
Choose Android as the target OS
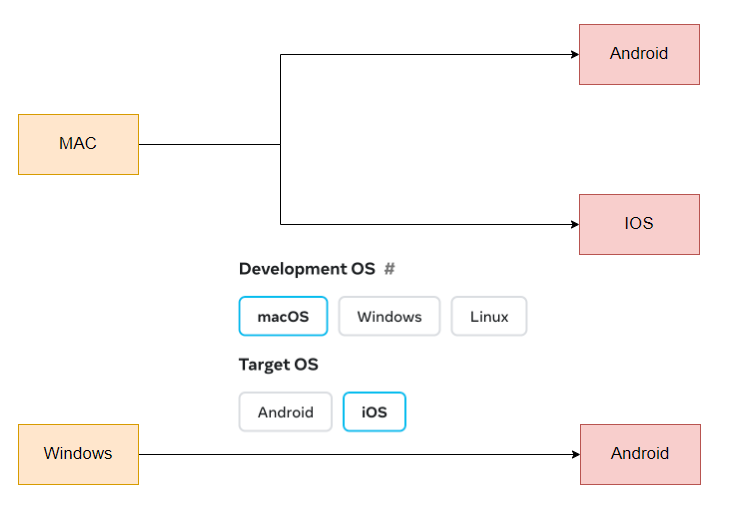point(286,412)
